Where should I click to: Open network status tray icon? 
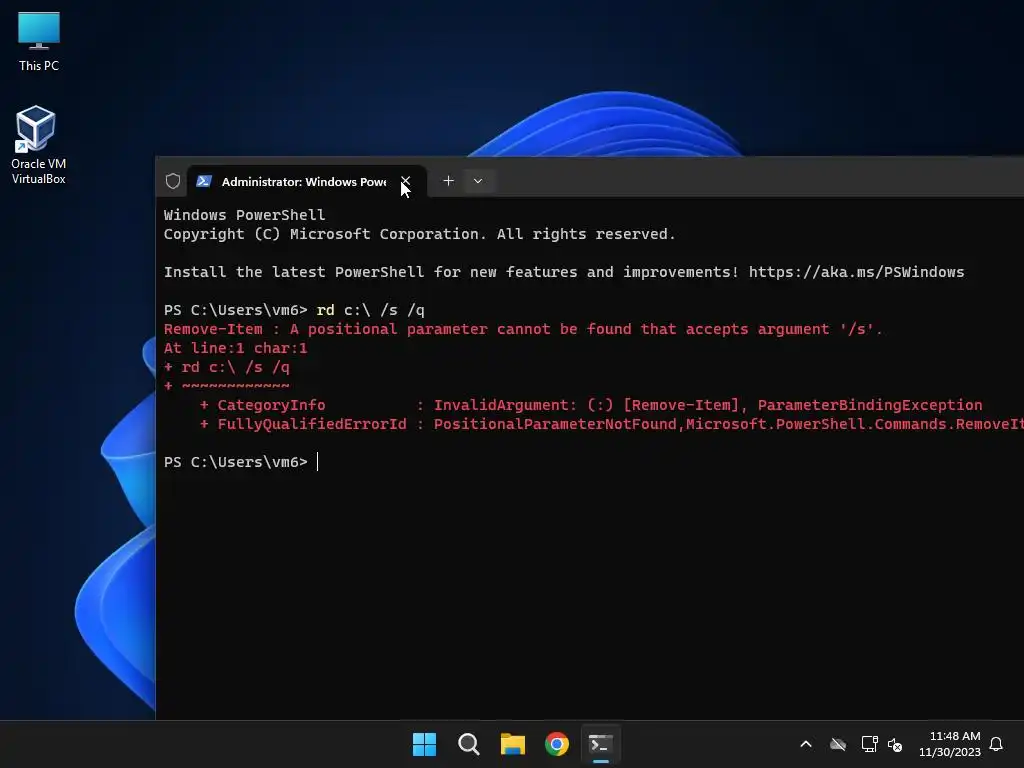869,744
